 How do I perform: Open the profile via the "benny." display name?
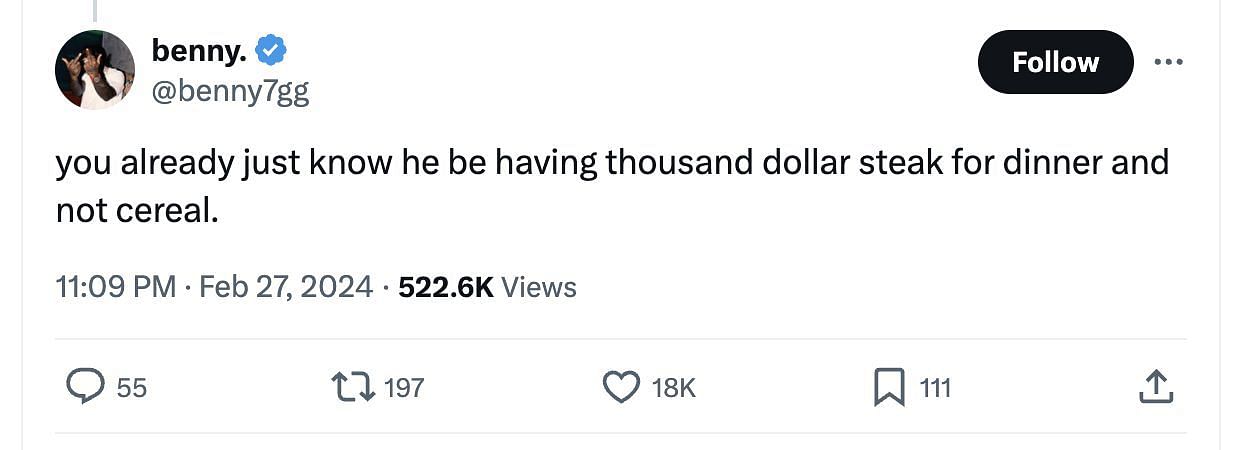[199, 49]
